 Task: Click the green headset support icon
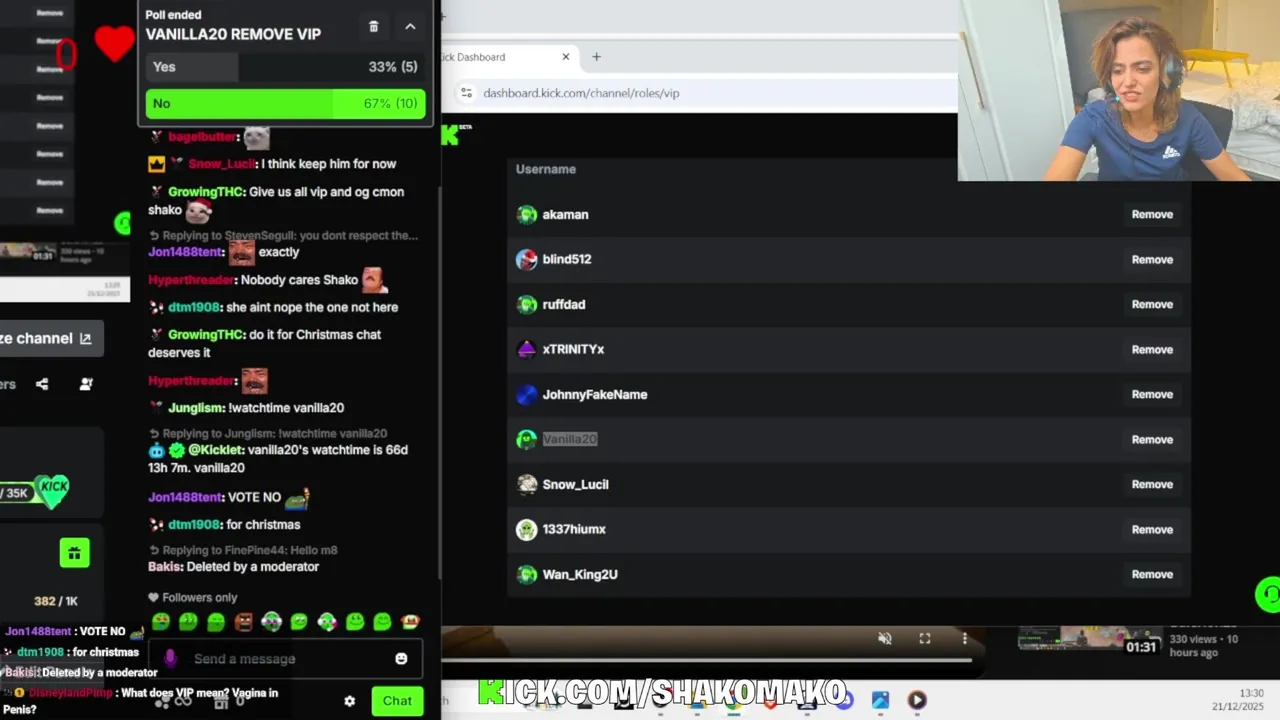pyautogui.click(x=1268, y=595)
